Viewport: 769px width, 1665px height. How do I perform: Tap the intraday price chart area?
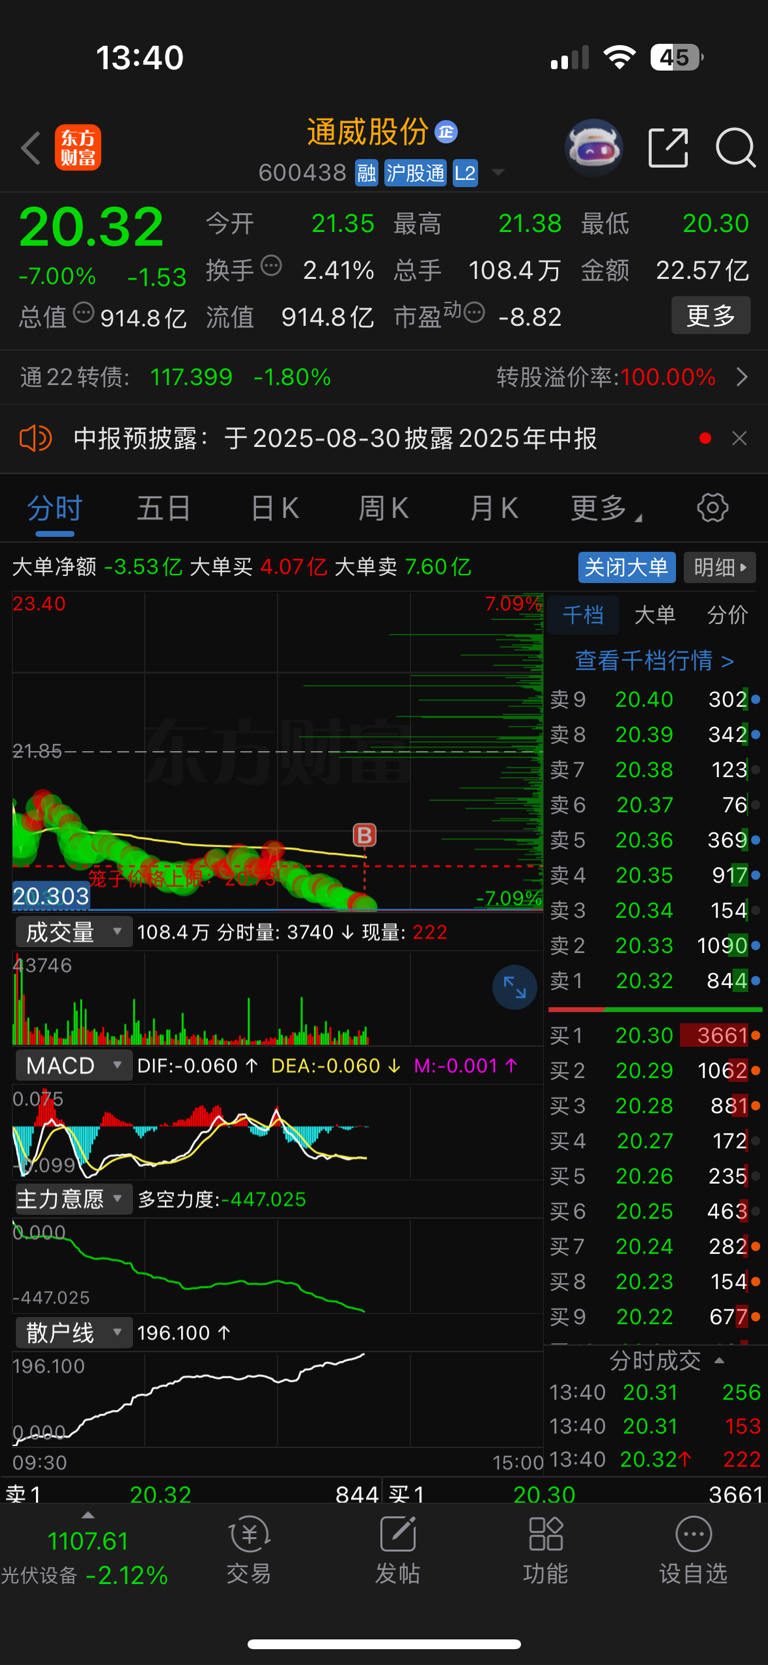tap(277, 751)
